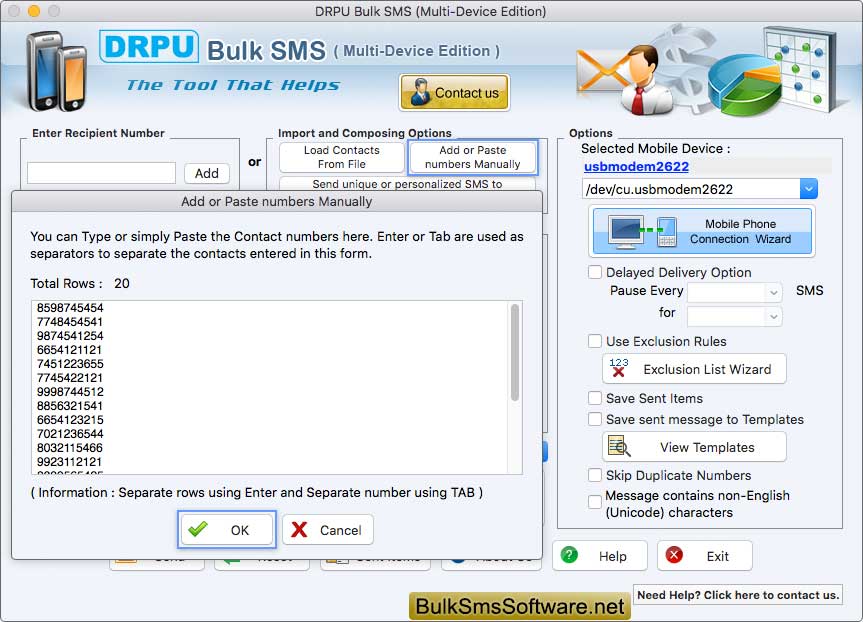Confirm the numbers with OK button
The image size is (863, 622).
[x=227, y=530]
